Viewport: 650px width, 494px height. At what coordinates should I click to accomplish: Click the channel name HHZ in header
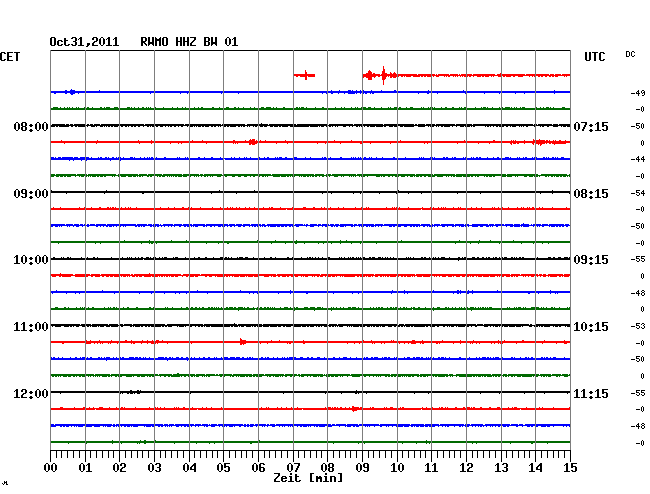click(186, 42)
